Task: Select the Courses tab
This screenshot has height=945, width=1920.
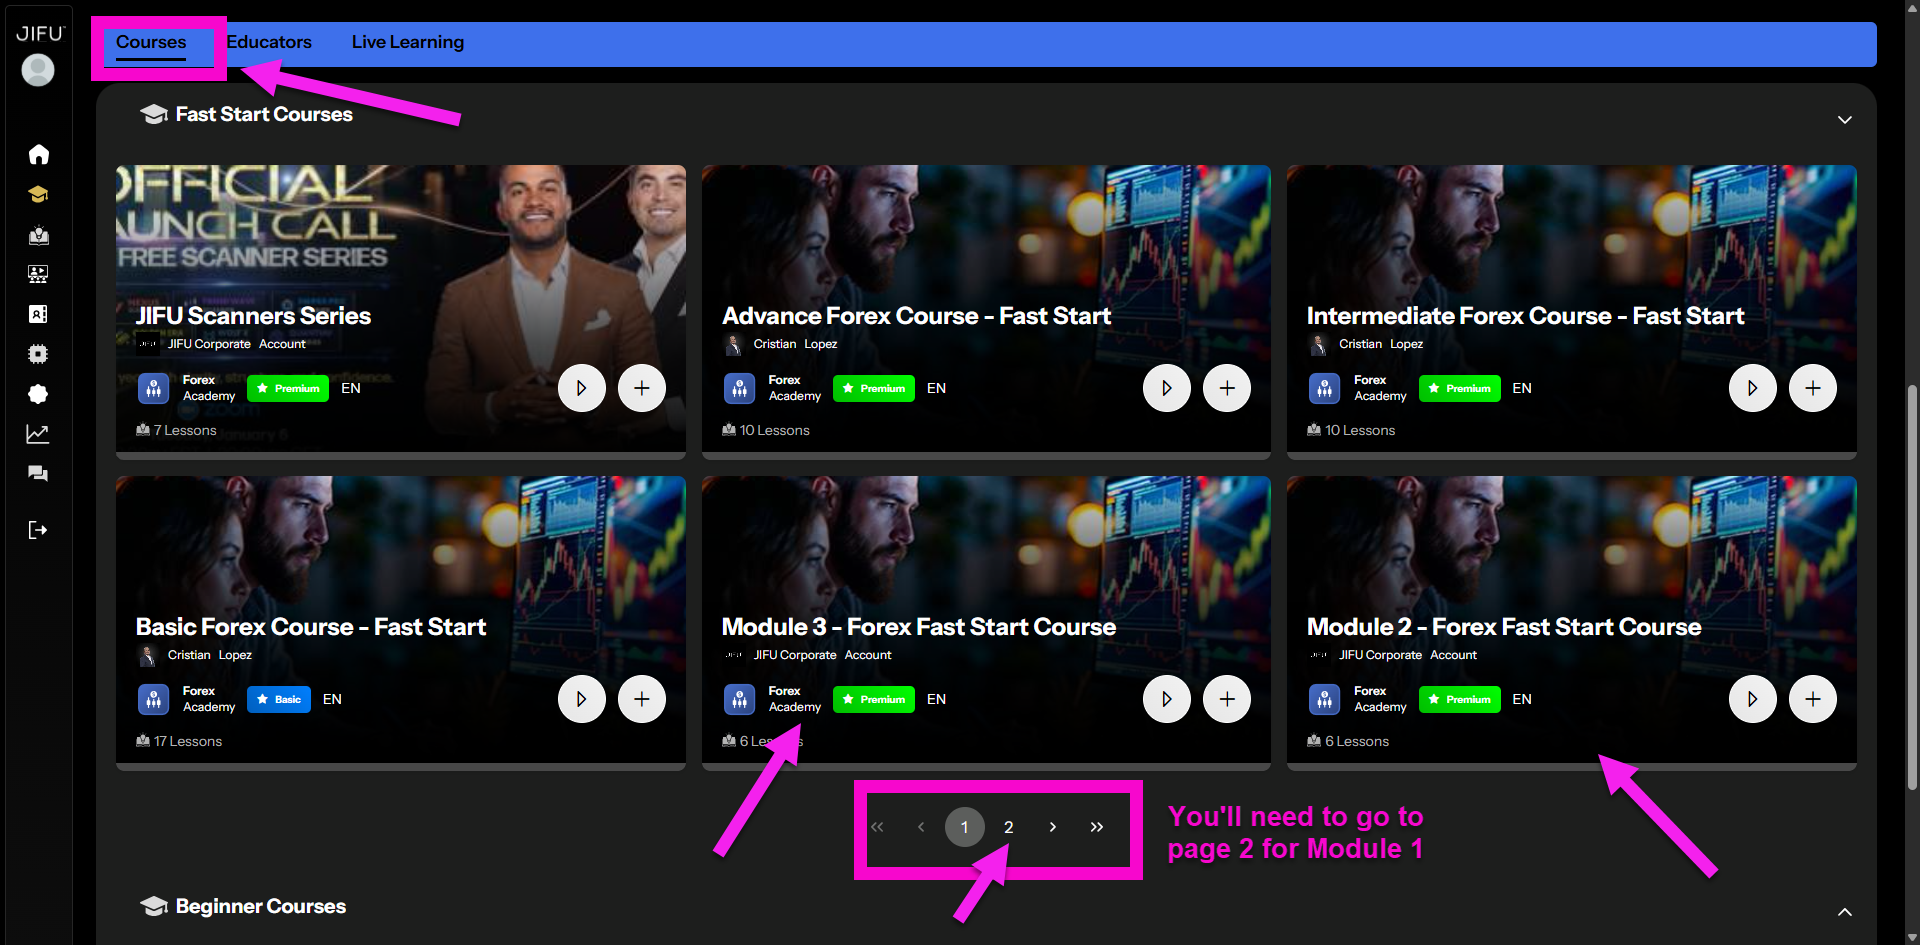Action: tap(151, 42)
